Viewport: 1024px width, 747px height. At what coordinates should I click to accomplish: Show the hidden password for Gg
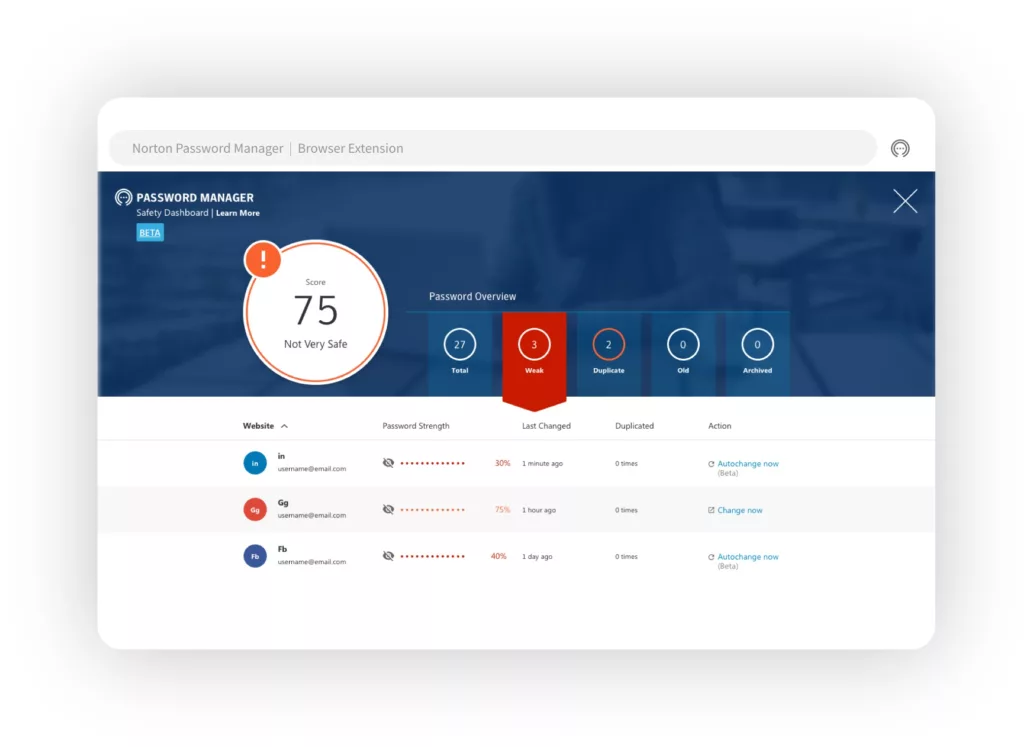tap(388, 509)
